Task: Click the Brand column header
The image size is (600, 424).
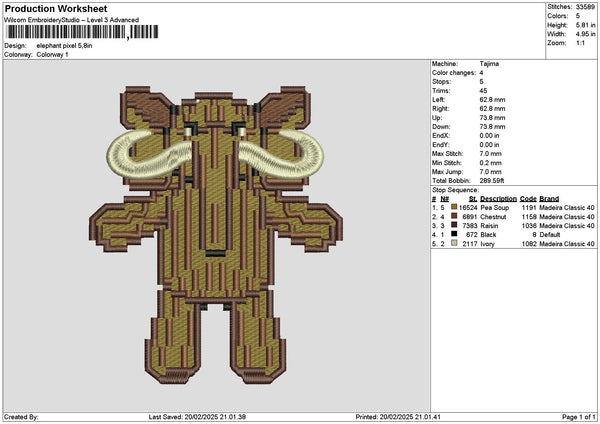Action: pyautogui.click(x=549, y=198)
